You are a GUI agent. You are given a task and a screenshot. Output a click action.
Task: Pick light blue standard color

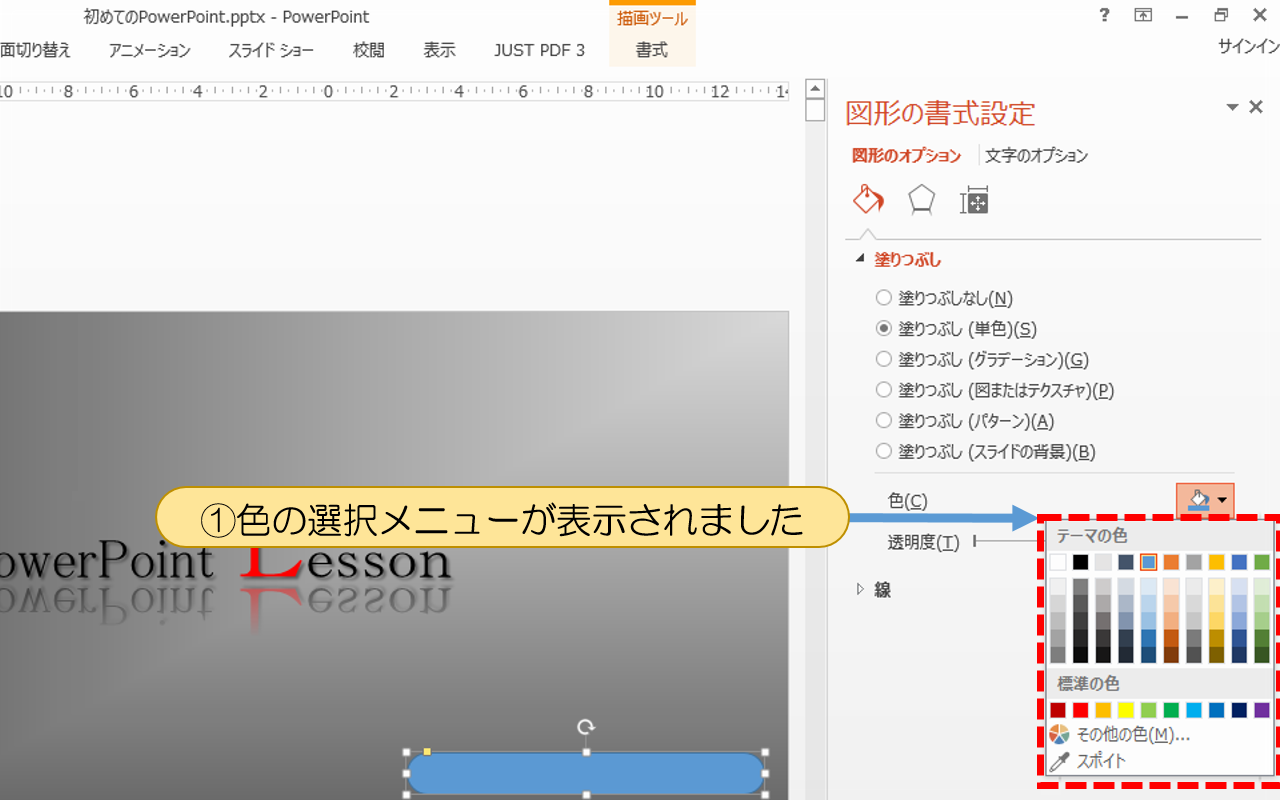1194,710
